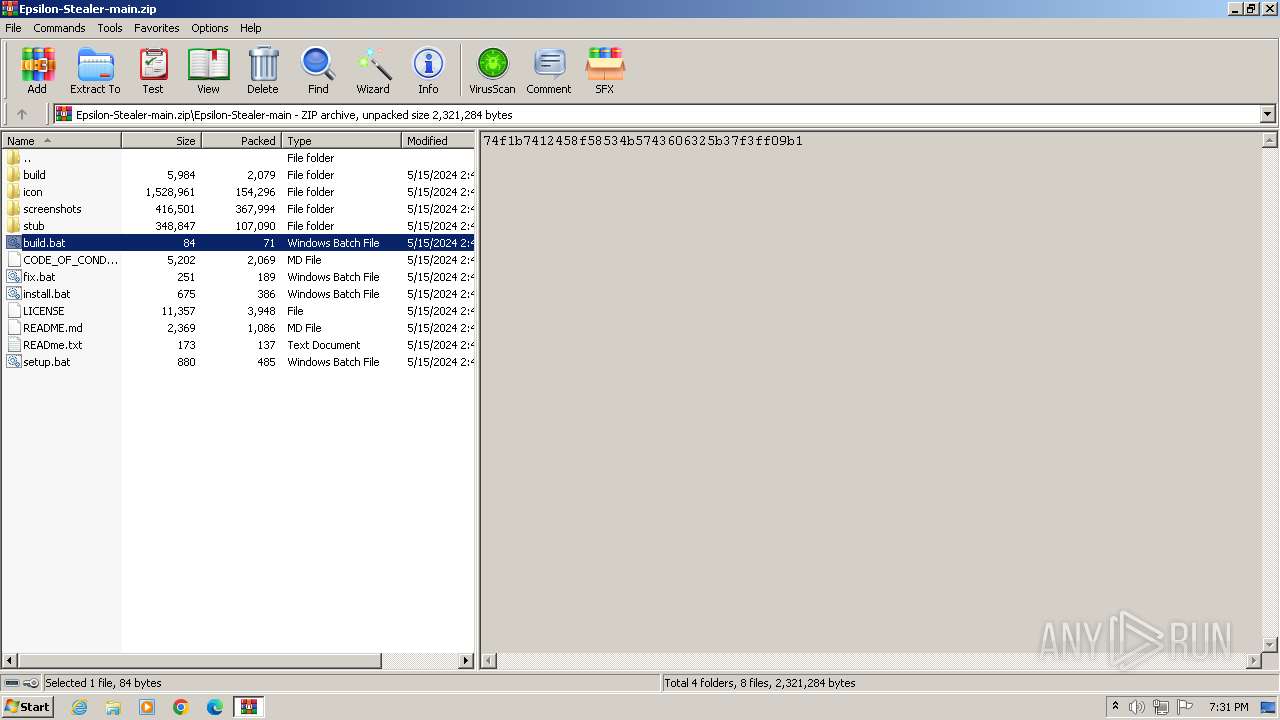Click the archive comment hash text
Viewport: 1280px width, 720px height.
coord(643,141)
